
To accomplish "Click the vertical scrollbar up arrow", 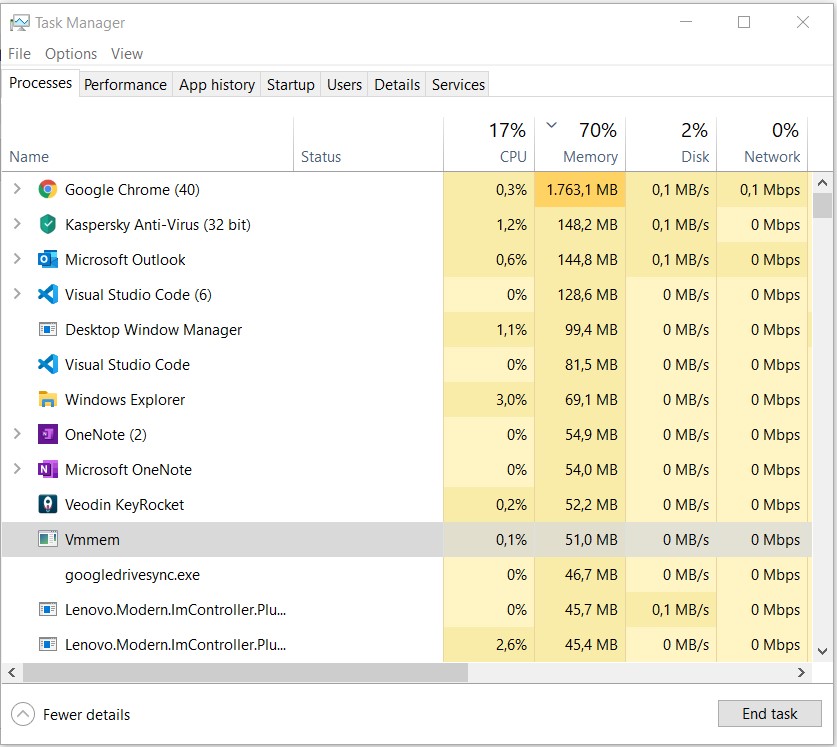I will click(x=823, y=183).
